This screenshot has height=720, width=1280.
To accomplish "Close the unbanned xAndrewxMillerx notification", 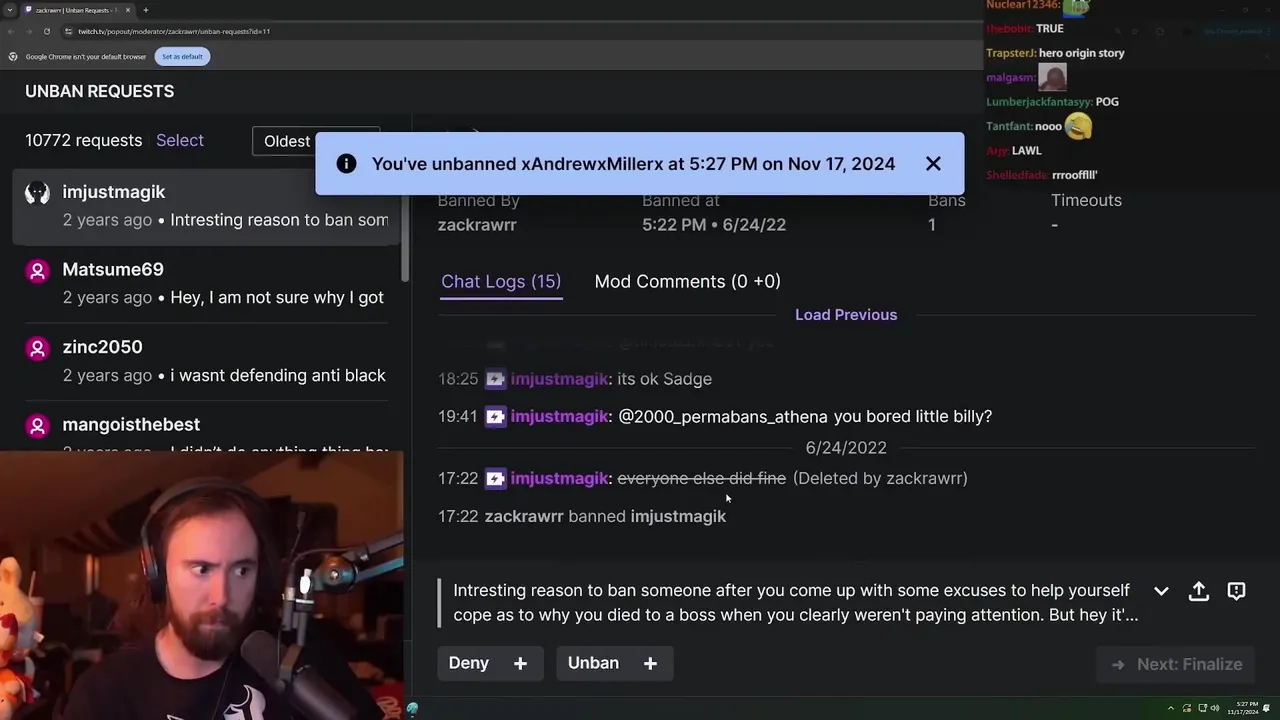I will [933, 163].
